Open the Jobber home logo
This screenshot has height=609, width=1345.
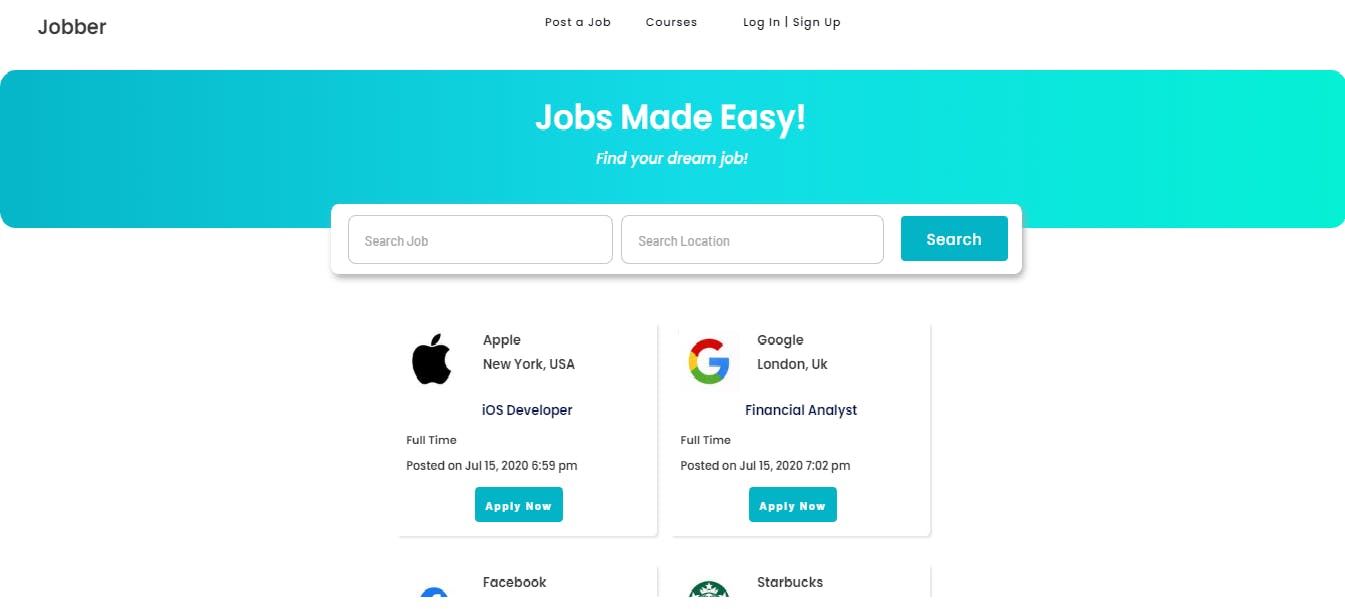point(72,27)
